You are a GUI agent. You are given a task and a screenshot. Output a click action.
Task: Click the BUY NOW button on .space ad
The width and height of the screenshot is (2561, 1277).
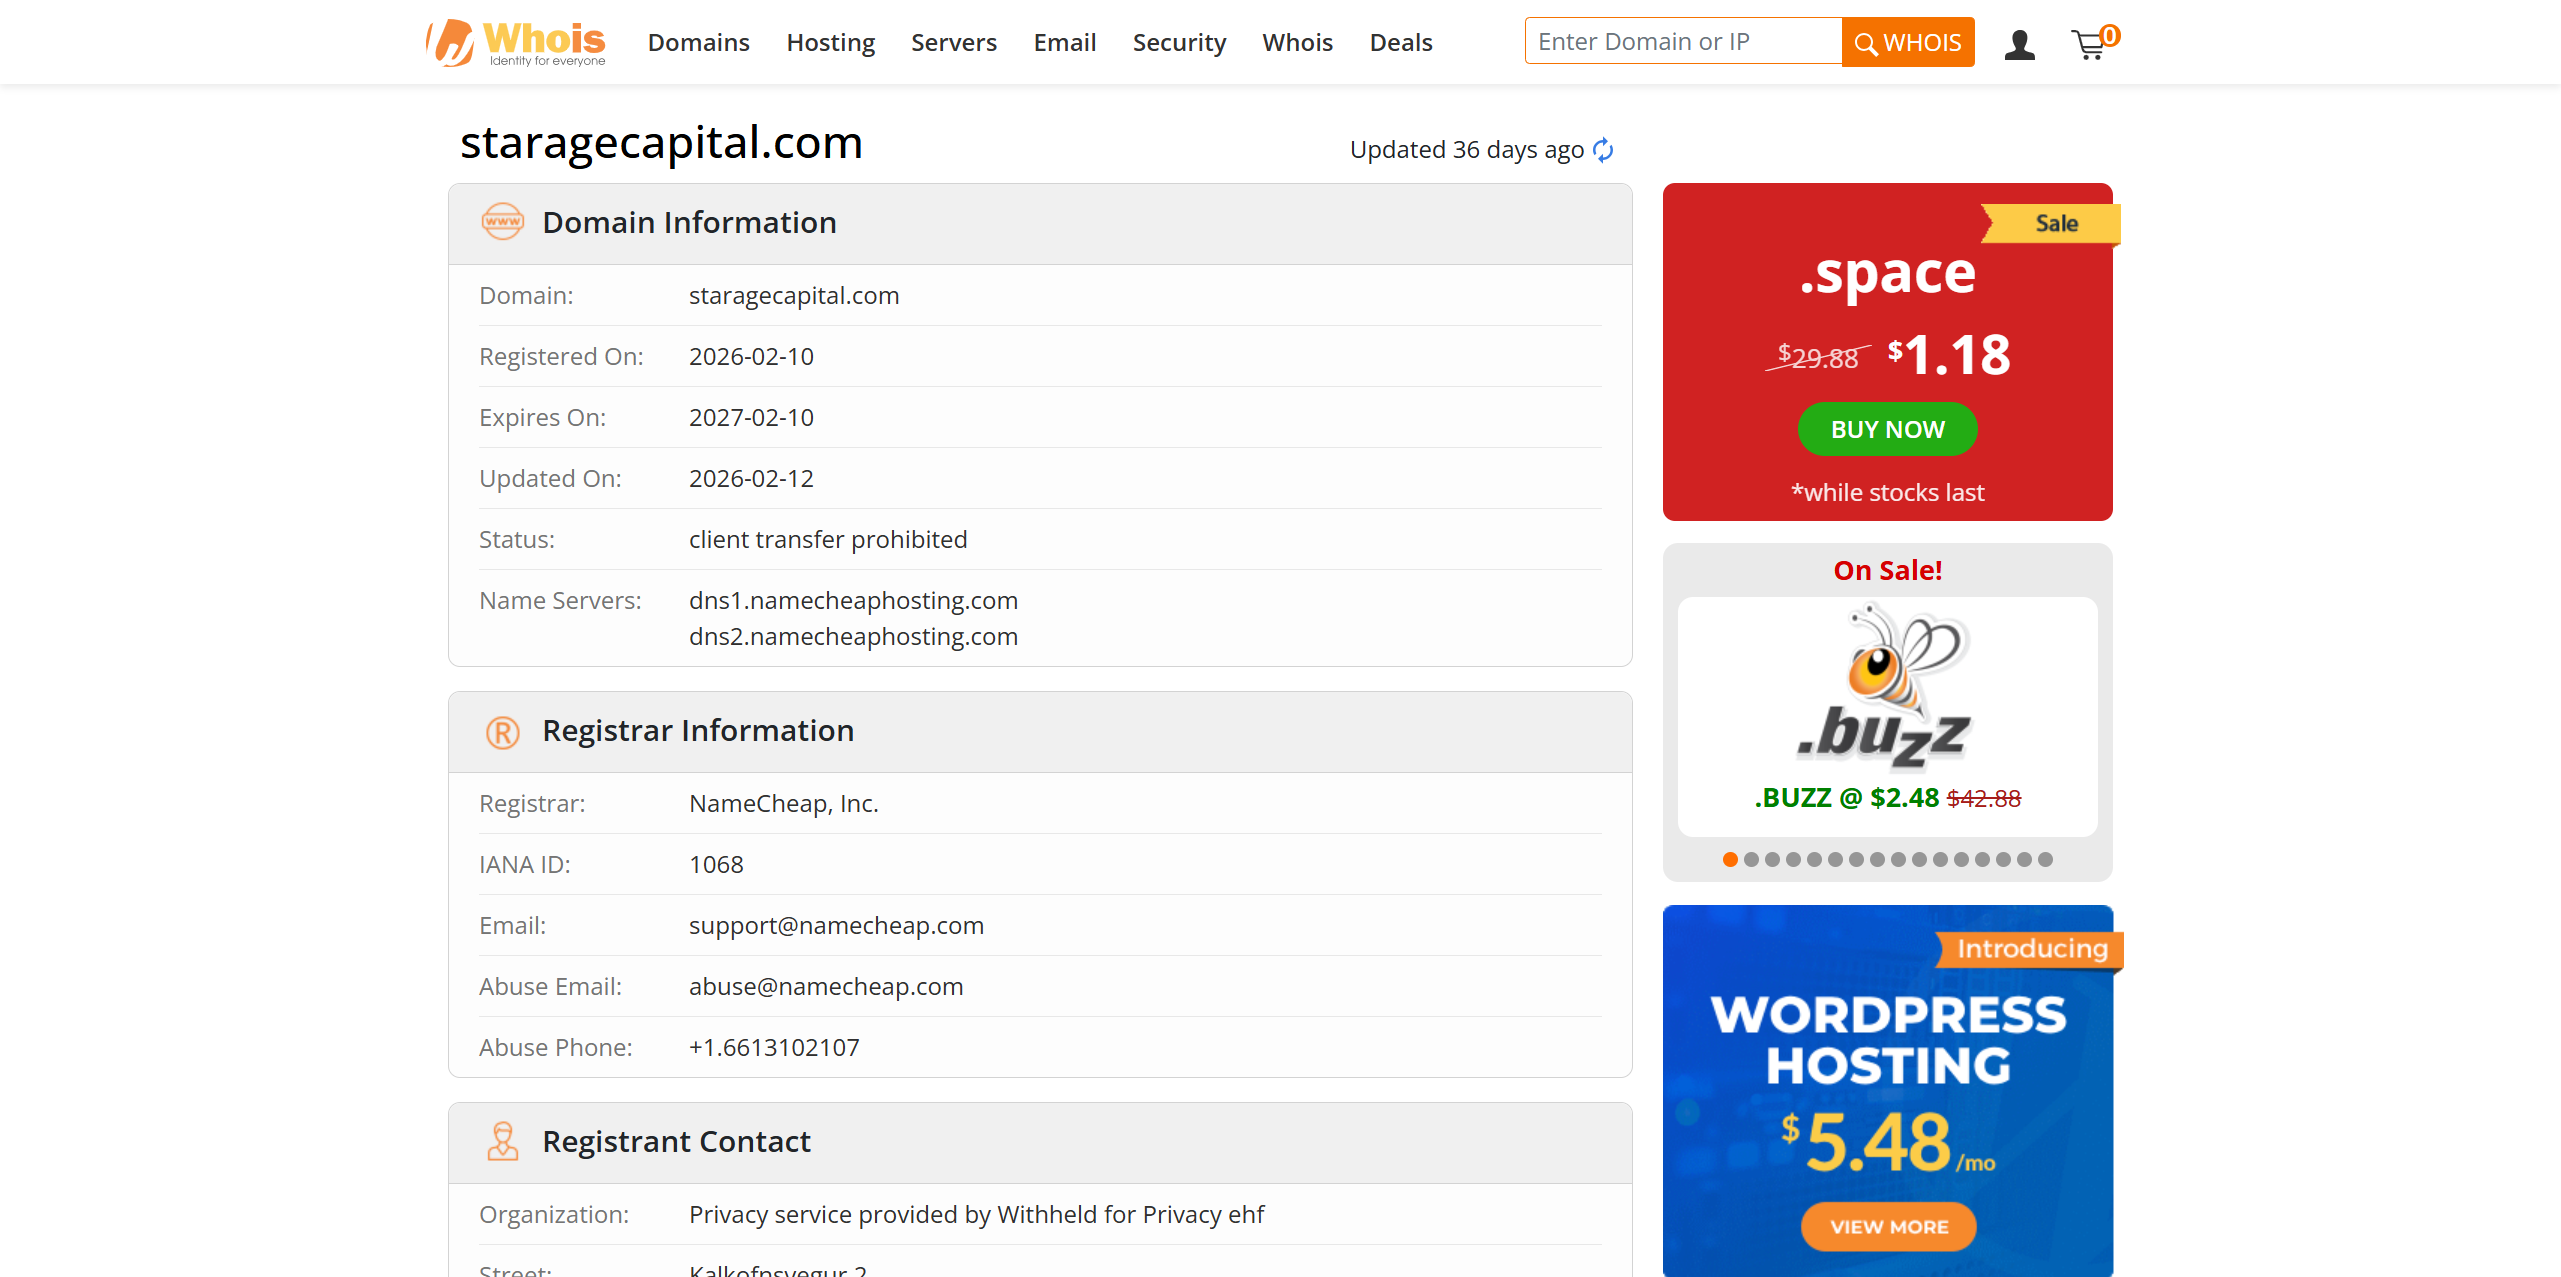tap(1887, 429)
